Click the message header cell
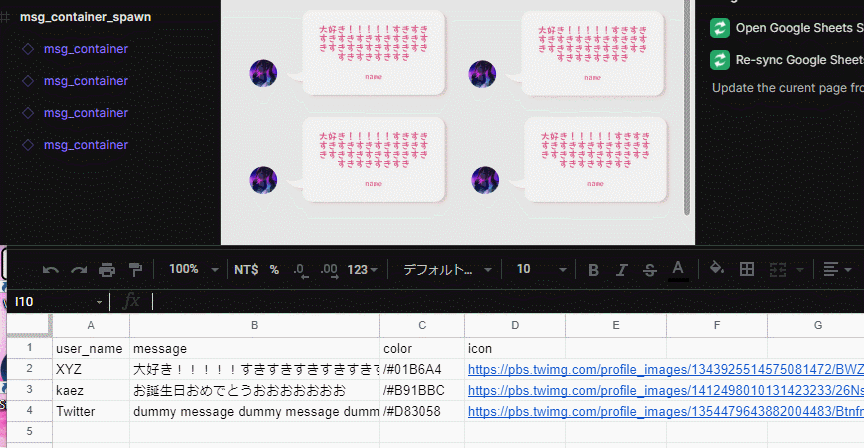 (255, 348)
